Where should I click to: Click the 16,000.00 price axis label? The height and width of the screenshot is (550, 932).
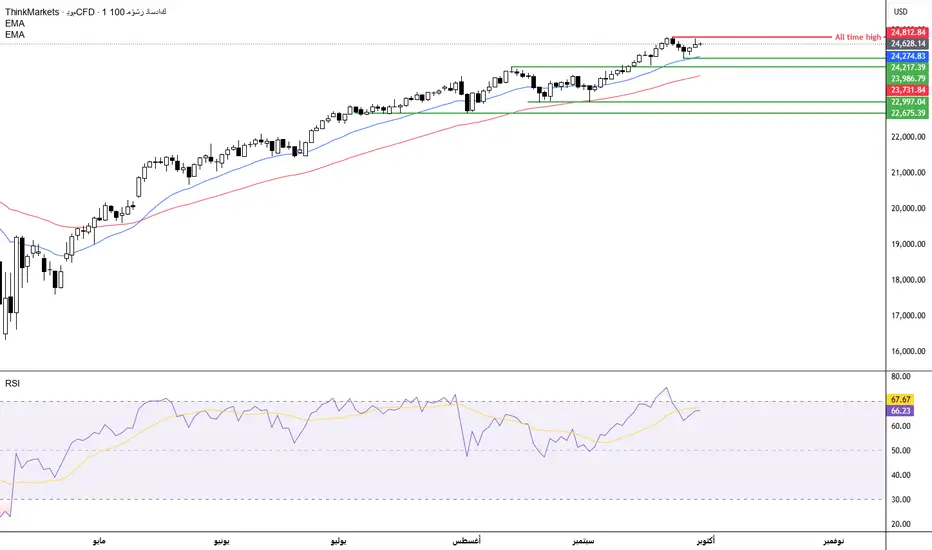tap(908, 351)
